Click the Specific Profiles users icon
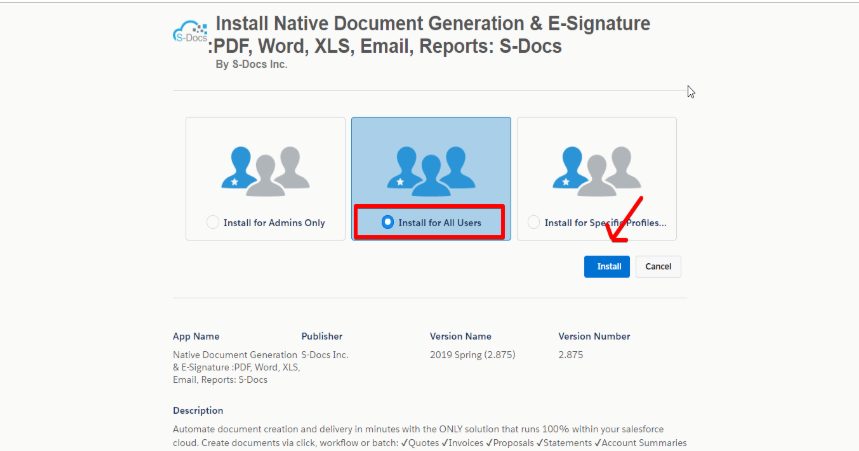859x451 pixels. click(x=597, y=171)
